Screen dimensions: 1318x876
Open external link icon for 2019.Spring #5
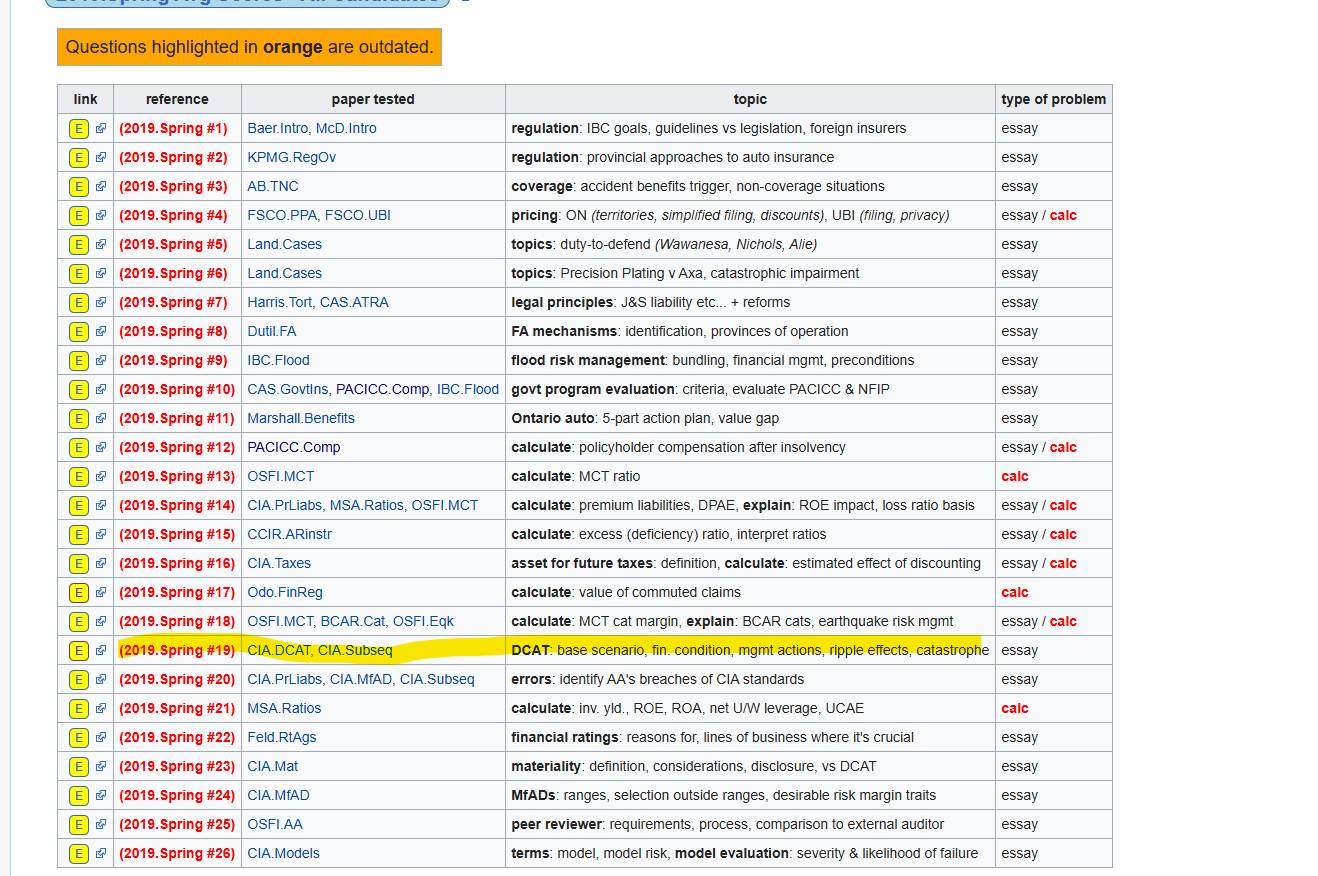101,244
